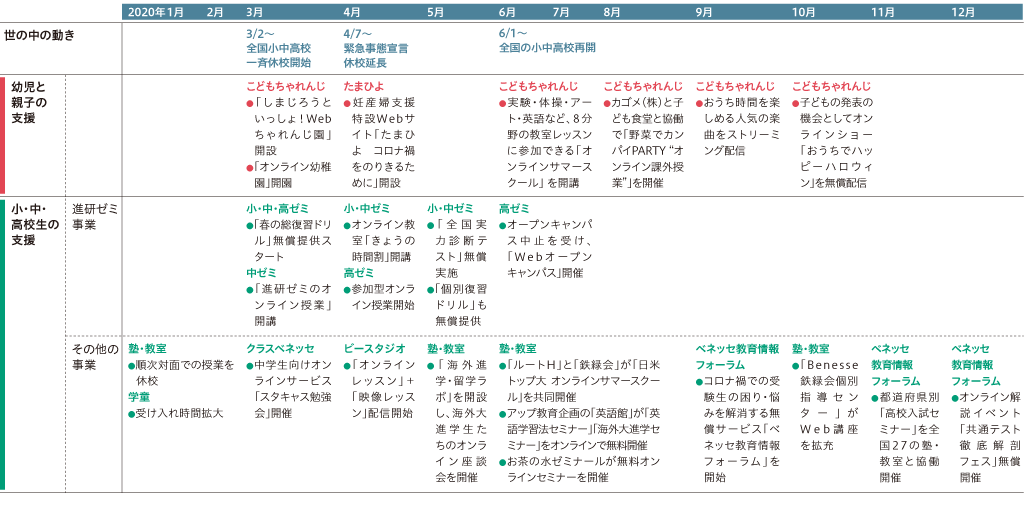Select the クラスベネッセ heading

click(279, 348)
